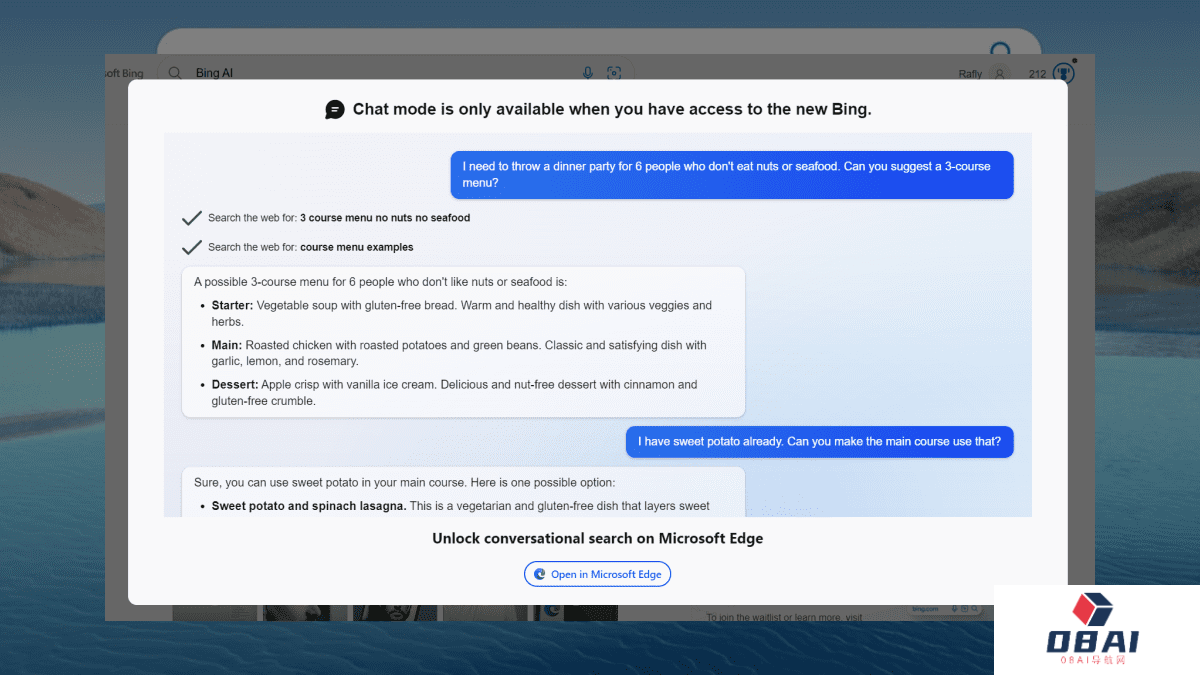Select the sweet potato user message bubble
The height and width of the screenshot is (675, 1200).
click(x=819, y=442)
